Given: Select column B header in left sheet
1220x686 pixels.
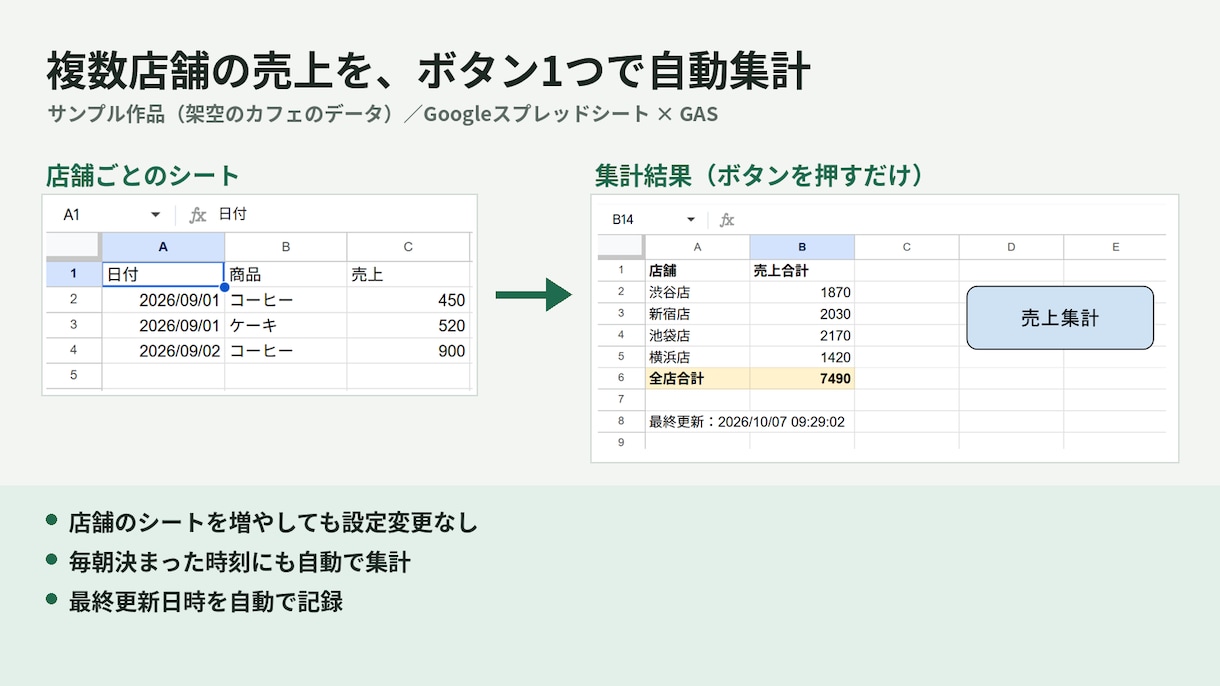Looking at the screenshot, I should click(285, 247).
